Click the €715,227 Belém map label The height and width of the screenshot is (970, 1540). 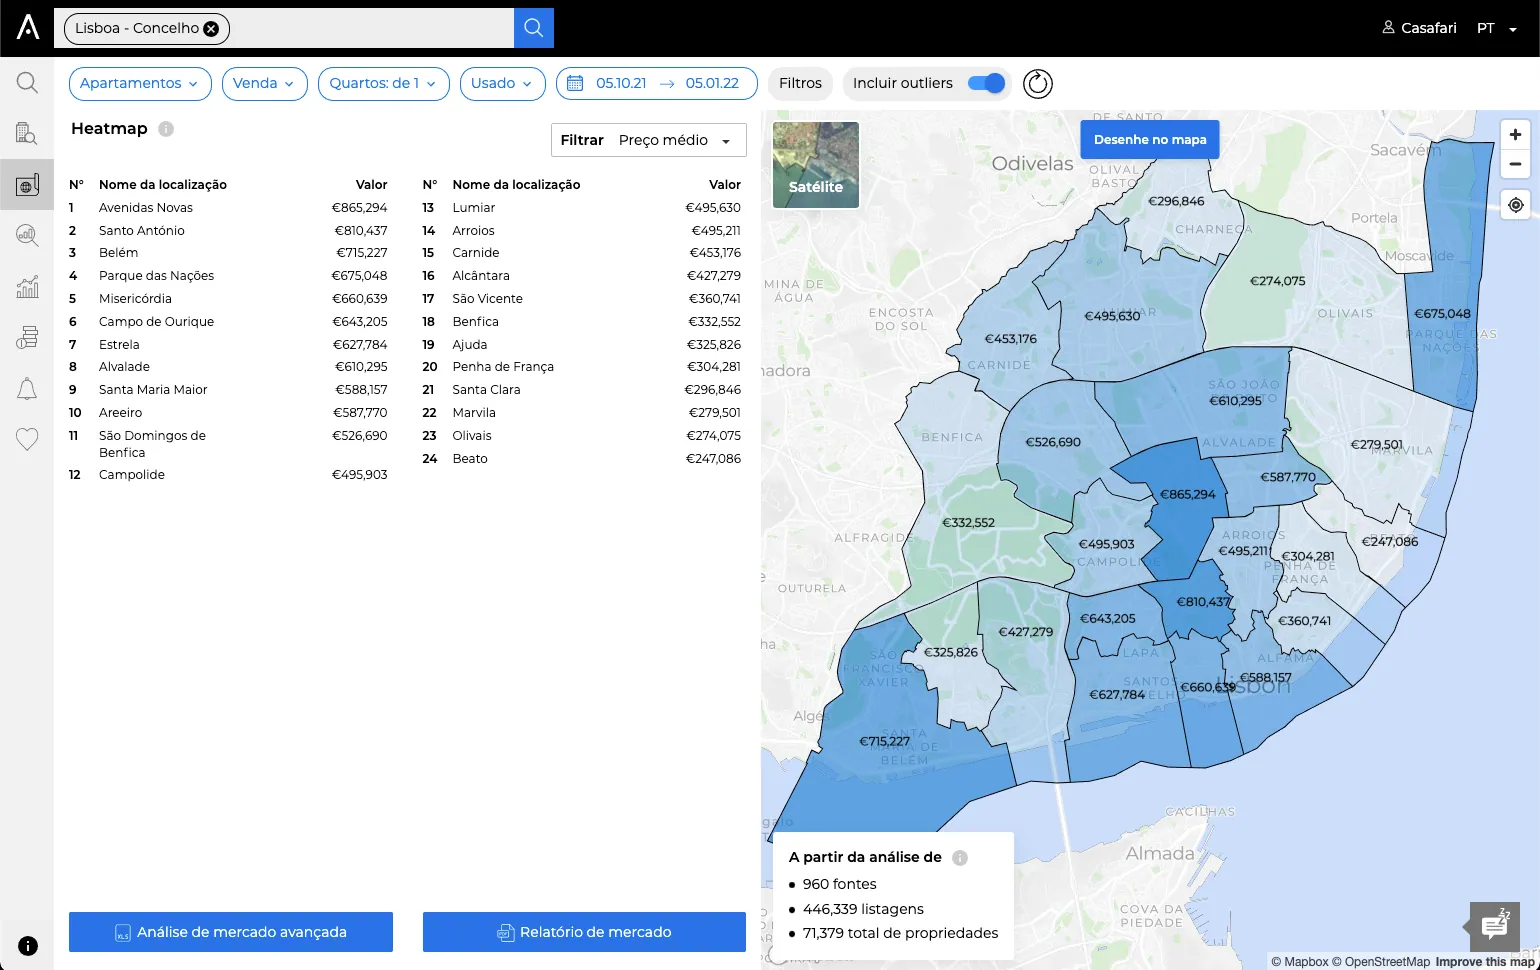[x=884, y=741]
